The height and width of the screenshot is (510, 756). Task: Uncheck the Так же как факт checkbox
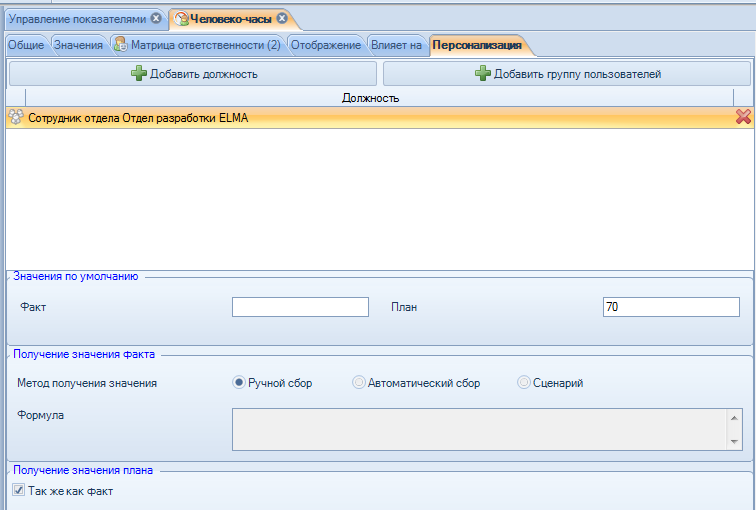(18, 490)
